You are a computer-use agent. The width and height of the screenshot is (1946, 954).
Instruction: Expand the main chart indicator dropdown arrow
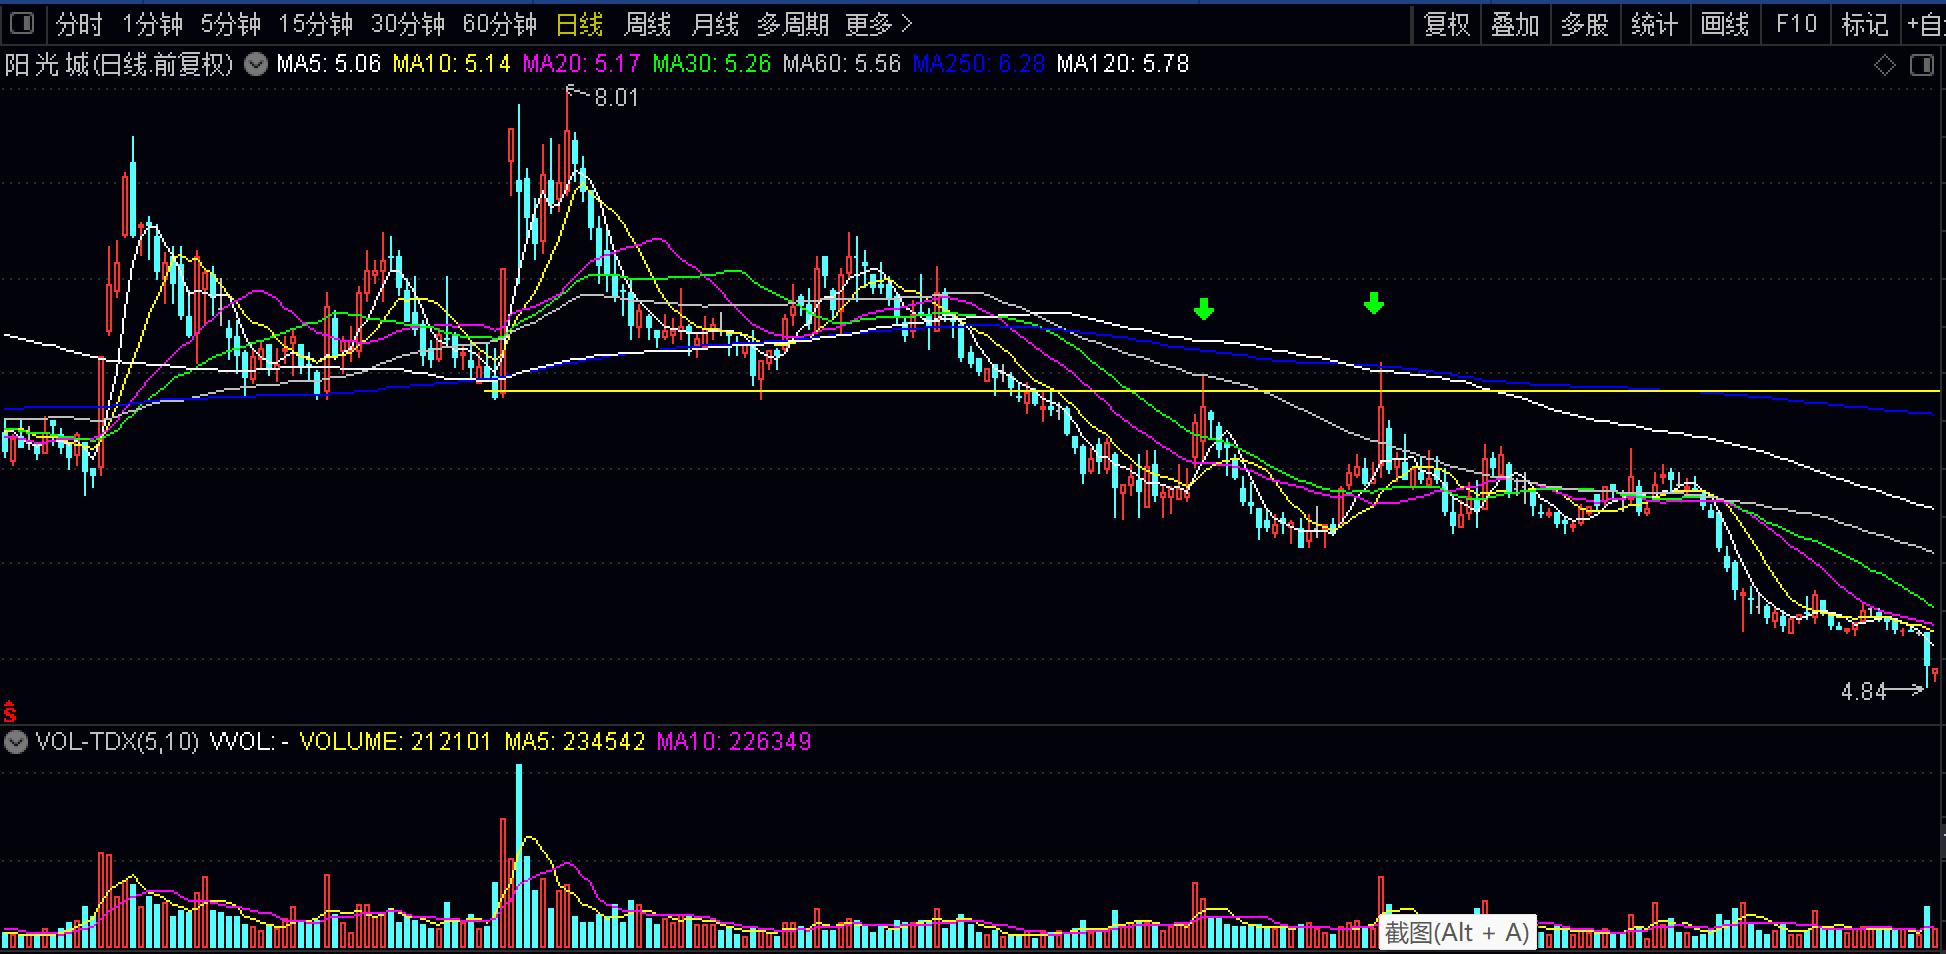[256, 65]
